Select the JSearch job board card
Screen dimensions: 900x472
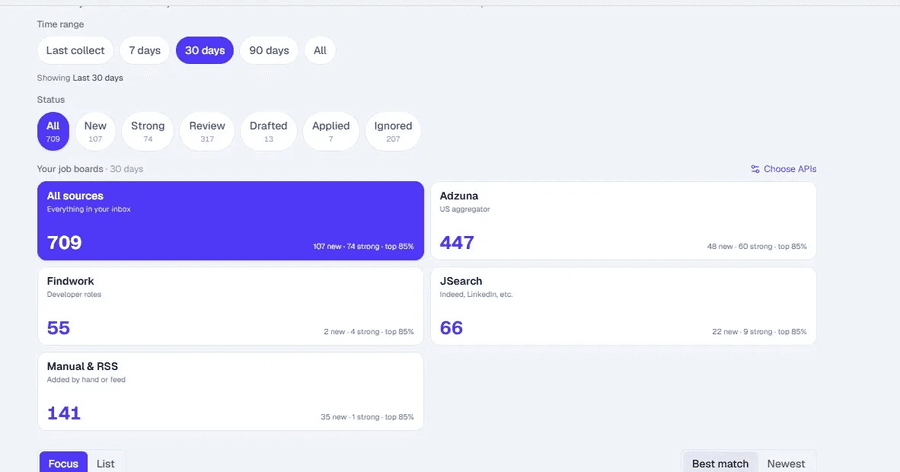click(x=623, y=306)
